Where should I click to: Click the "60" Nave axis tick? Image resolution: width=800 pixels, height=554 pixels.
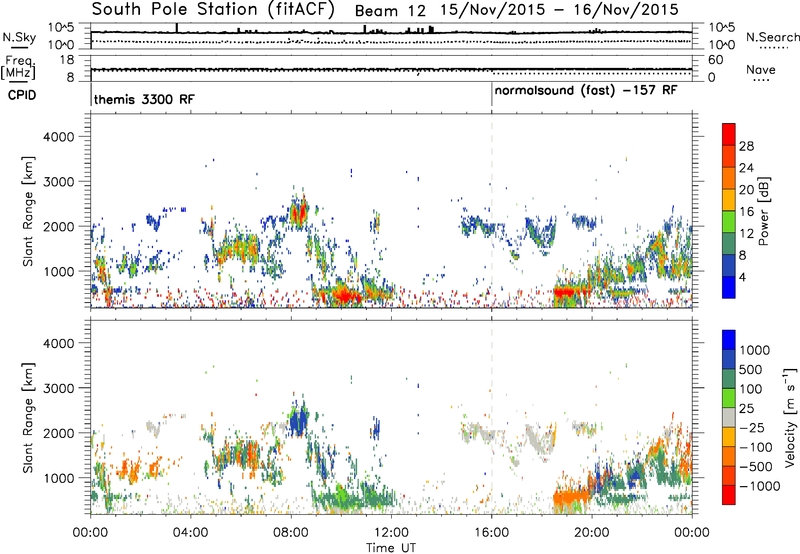[715, 60]
